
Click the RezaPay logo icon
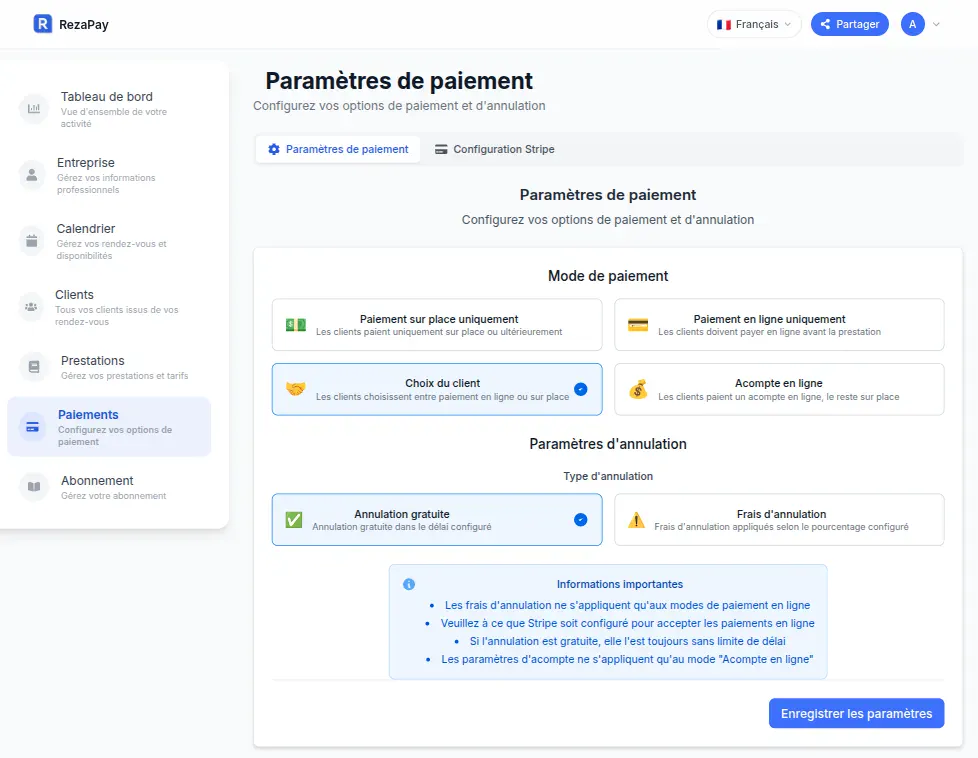point(42,24)
